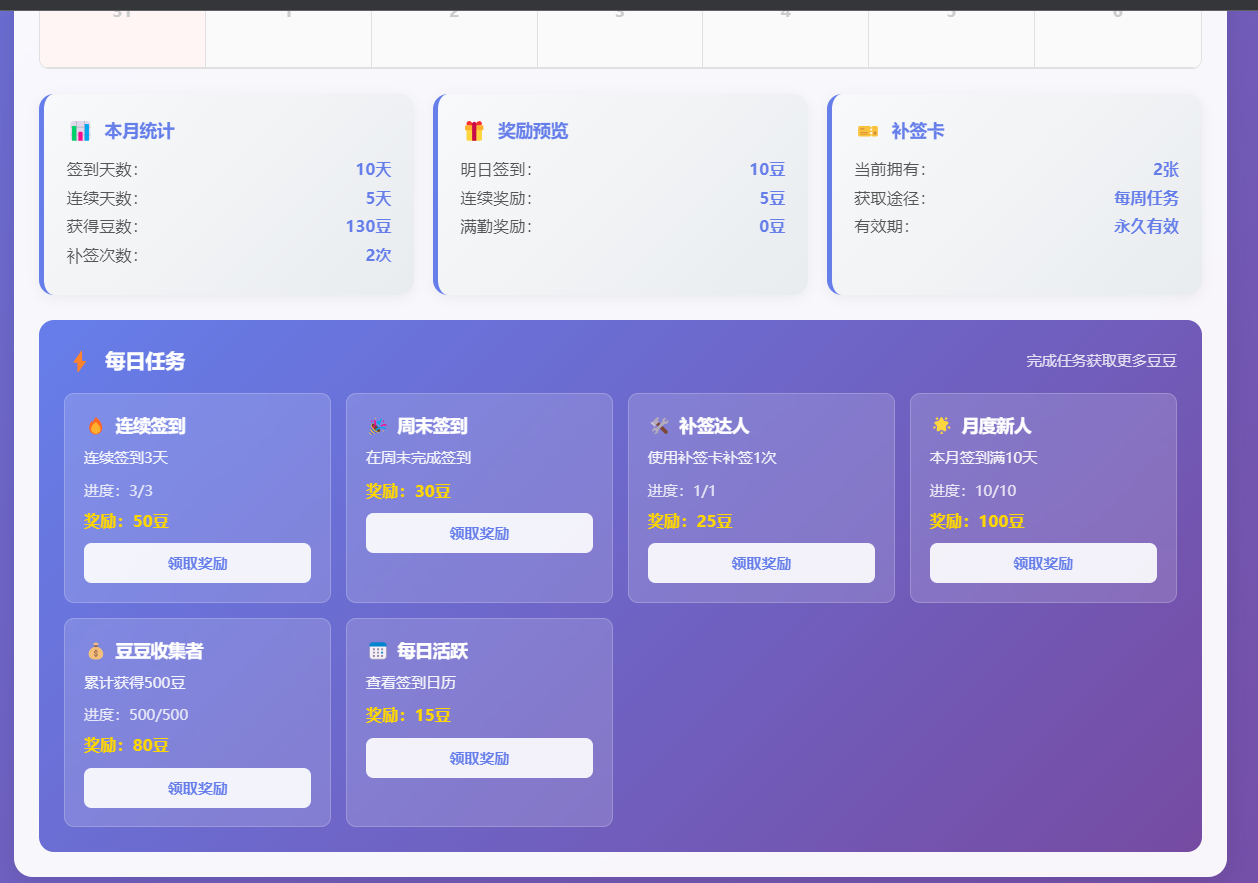The image size is (1258, 883).
Task: Click the highlighted calendar cell for day 31
Action: point(122,38)
